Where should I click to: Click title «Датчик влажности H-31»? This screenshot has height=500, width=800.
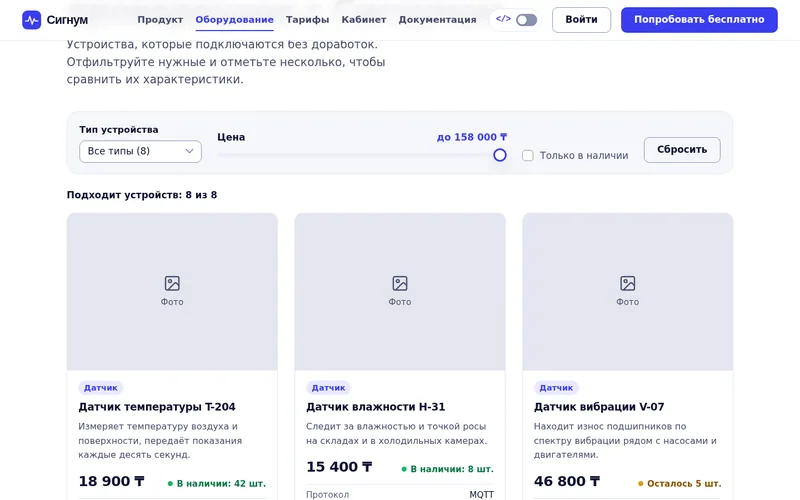click(376, 407)
